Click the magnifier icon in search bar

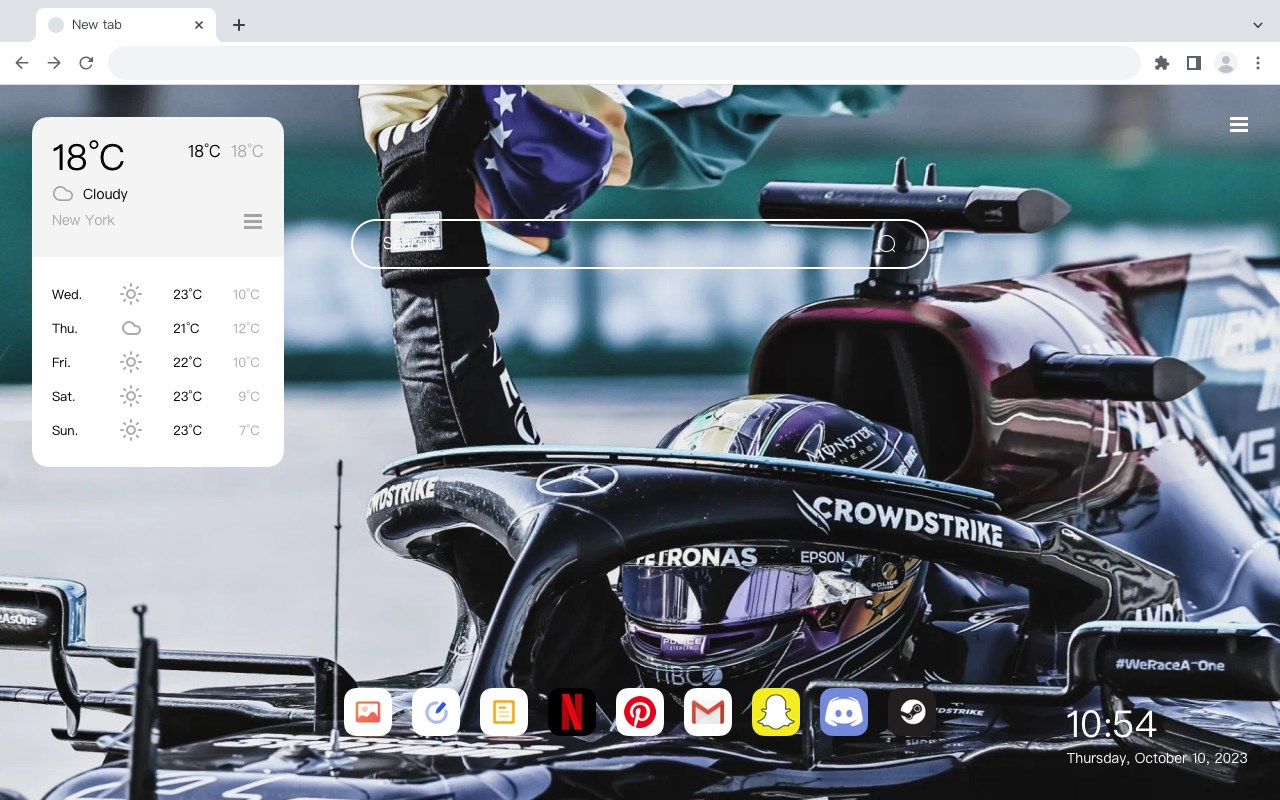coord(887,244)
